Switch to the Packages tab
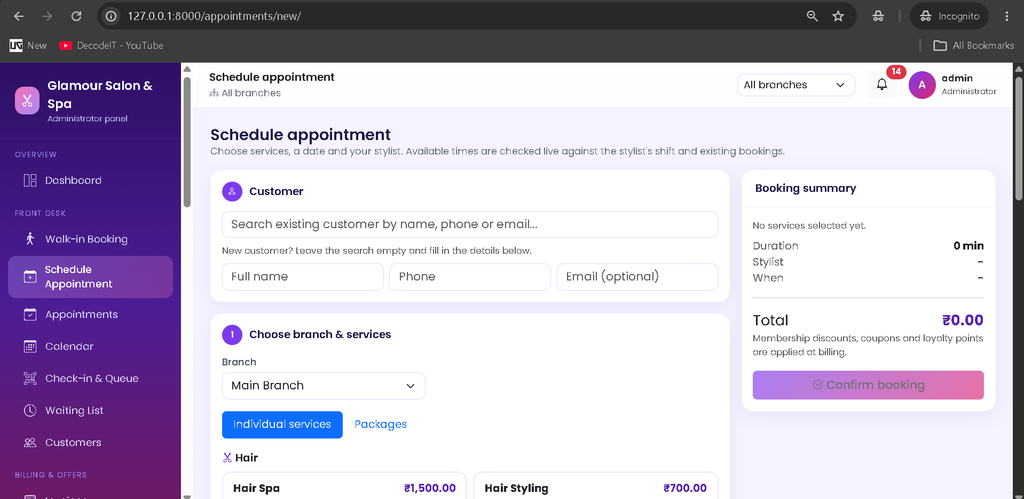The image size is (1024, 499). click(x=380, y=425)
